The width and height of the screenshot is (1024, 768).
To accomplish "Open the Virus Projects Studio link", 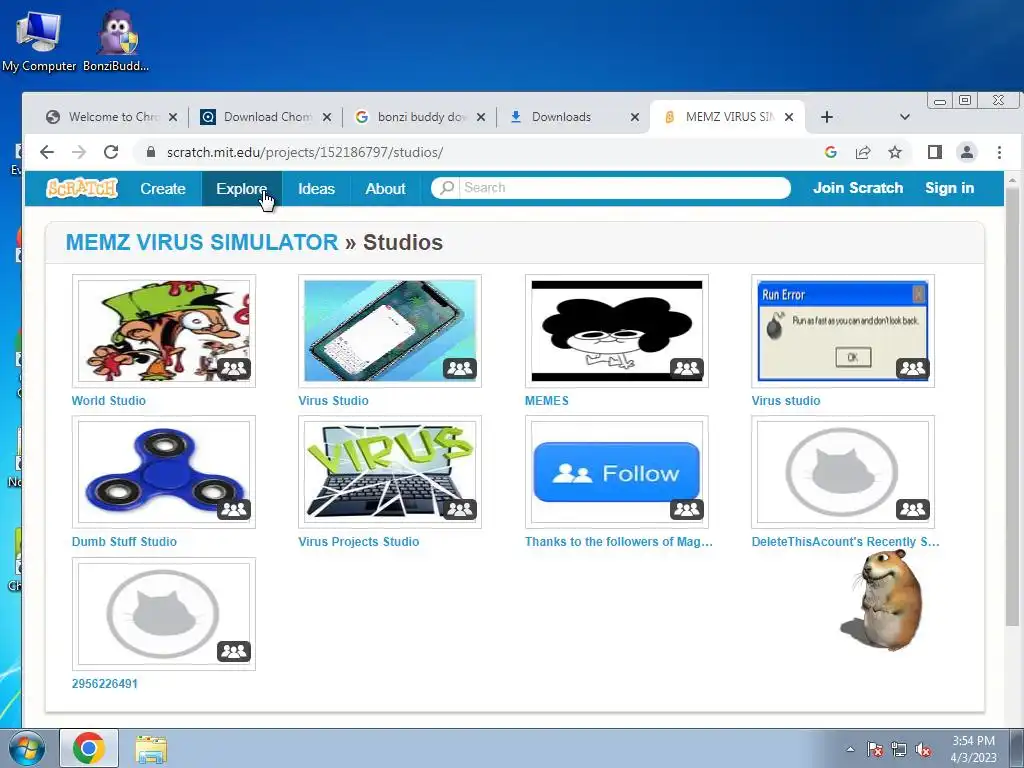I will (x=359, y=541).
